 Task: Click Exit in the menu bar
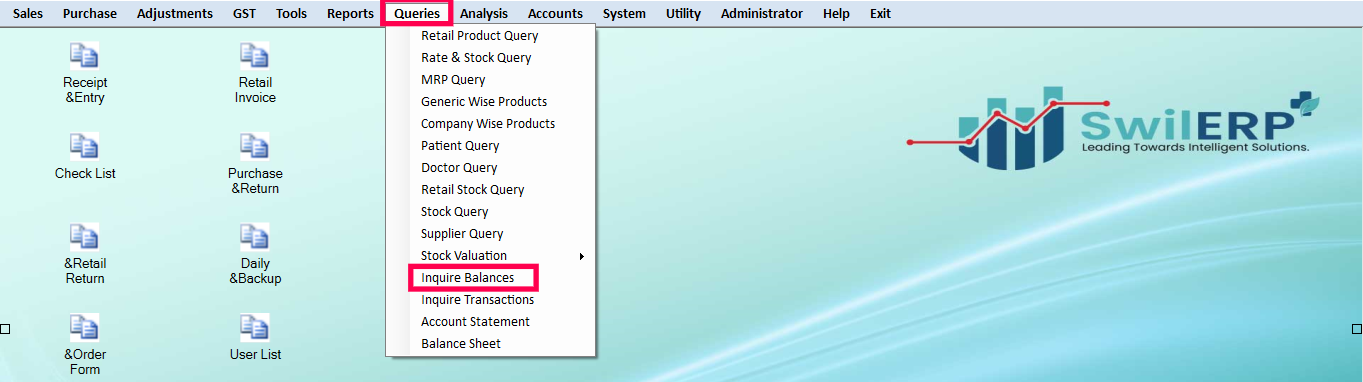pyautogui.click(x=880, y=14)
